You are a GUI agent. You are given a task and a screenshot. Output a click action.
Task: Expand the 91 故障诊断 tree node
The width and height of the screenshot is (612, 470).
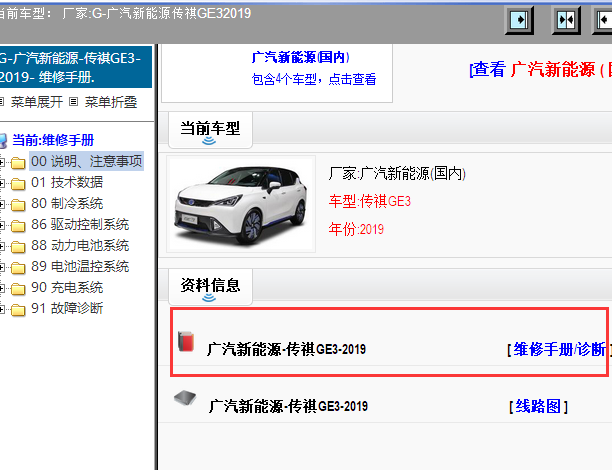[x=2, y=310]
